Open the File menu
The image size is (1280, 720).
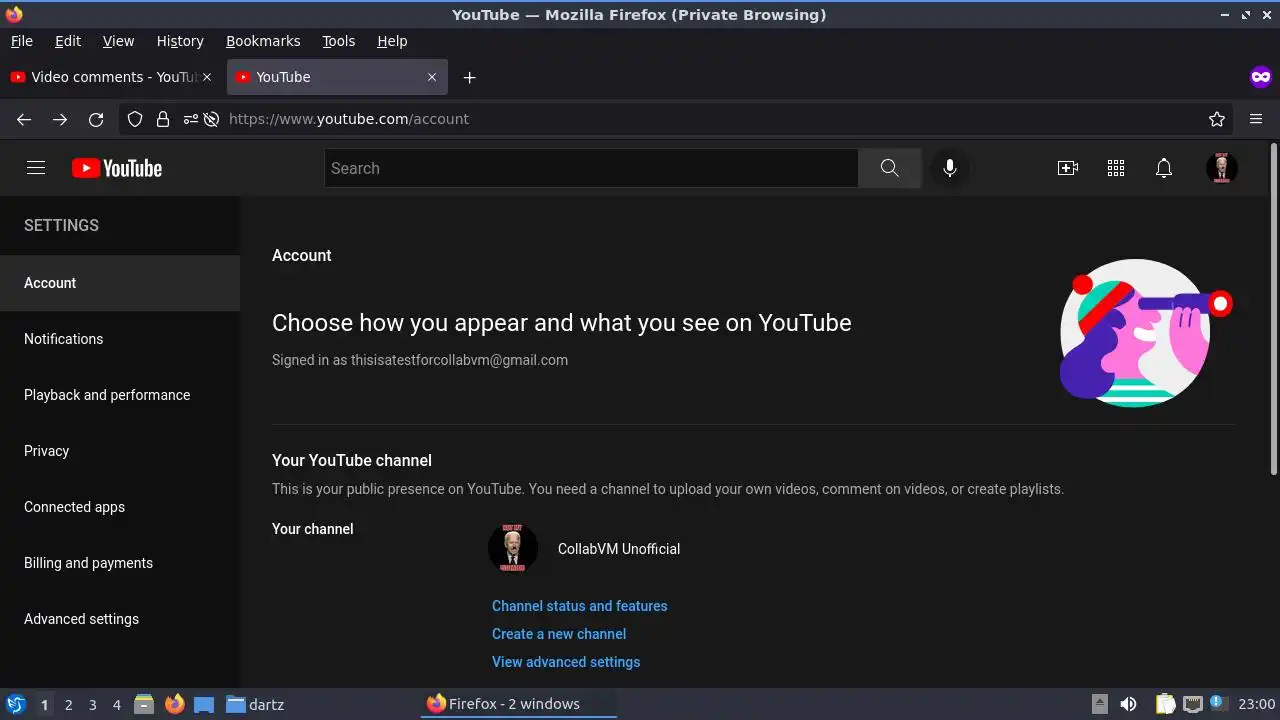coord(21,41)
